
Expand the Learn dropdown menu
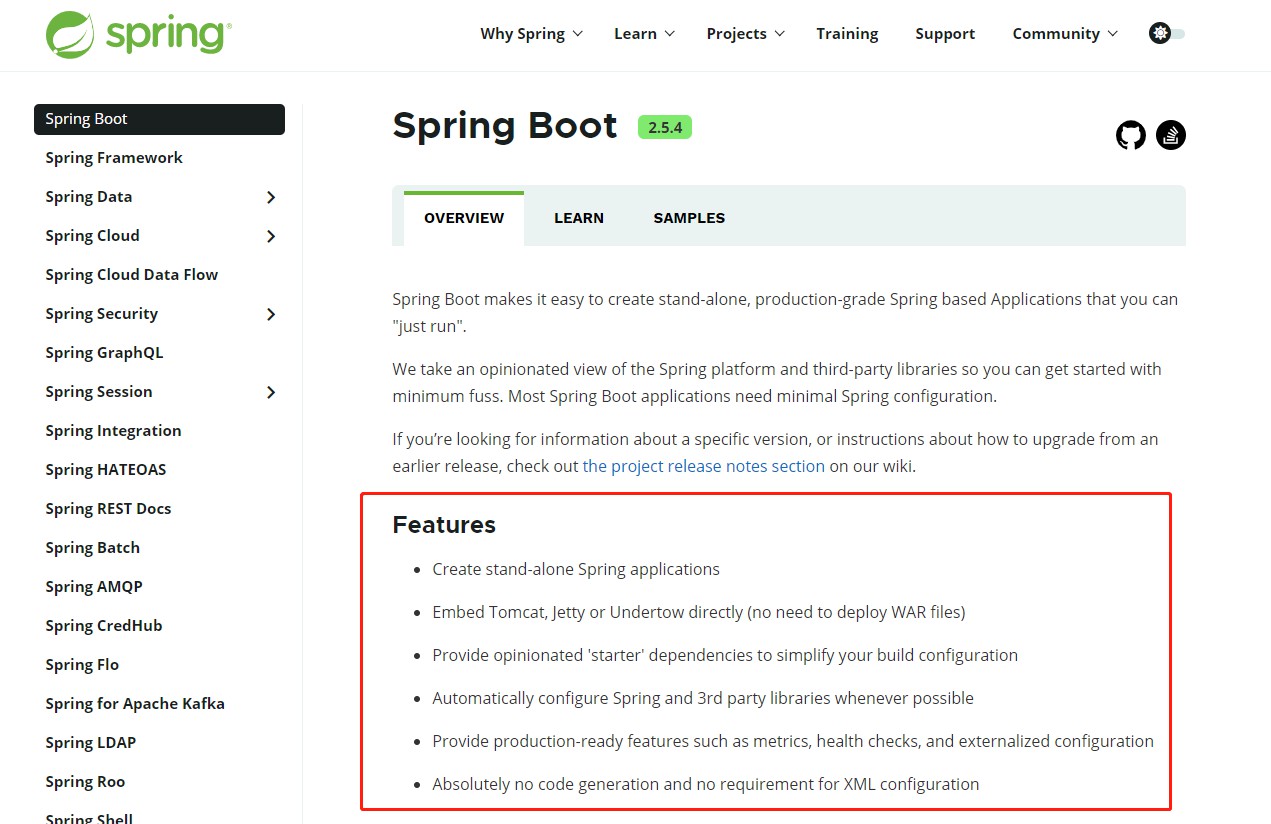(644, 34)
